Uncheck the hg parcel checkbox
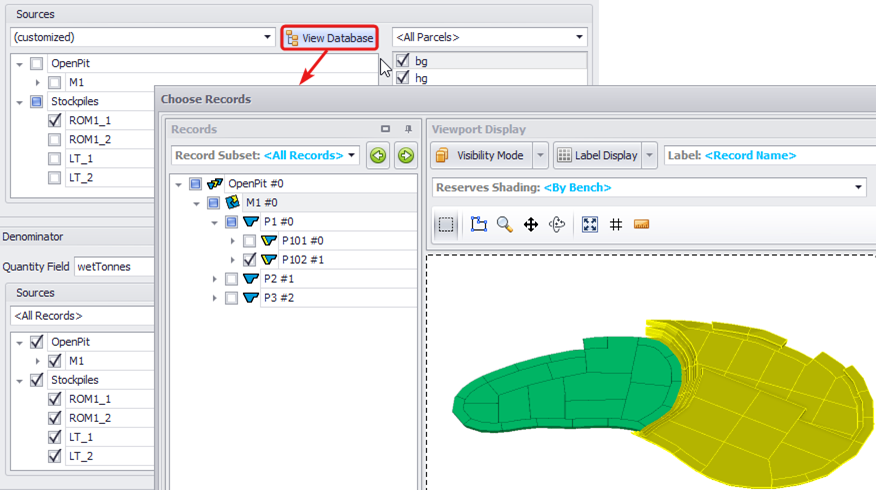The width and height of the screenshot is (876, 490). coord(402,78)
